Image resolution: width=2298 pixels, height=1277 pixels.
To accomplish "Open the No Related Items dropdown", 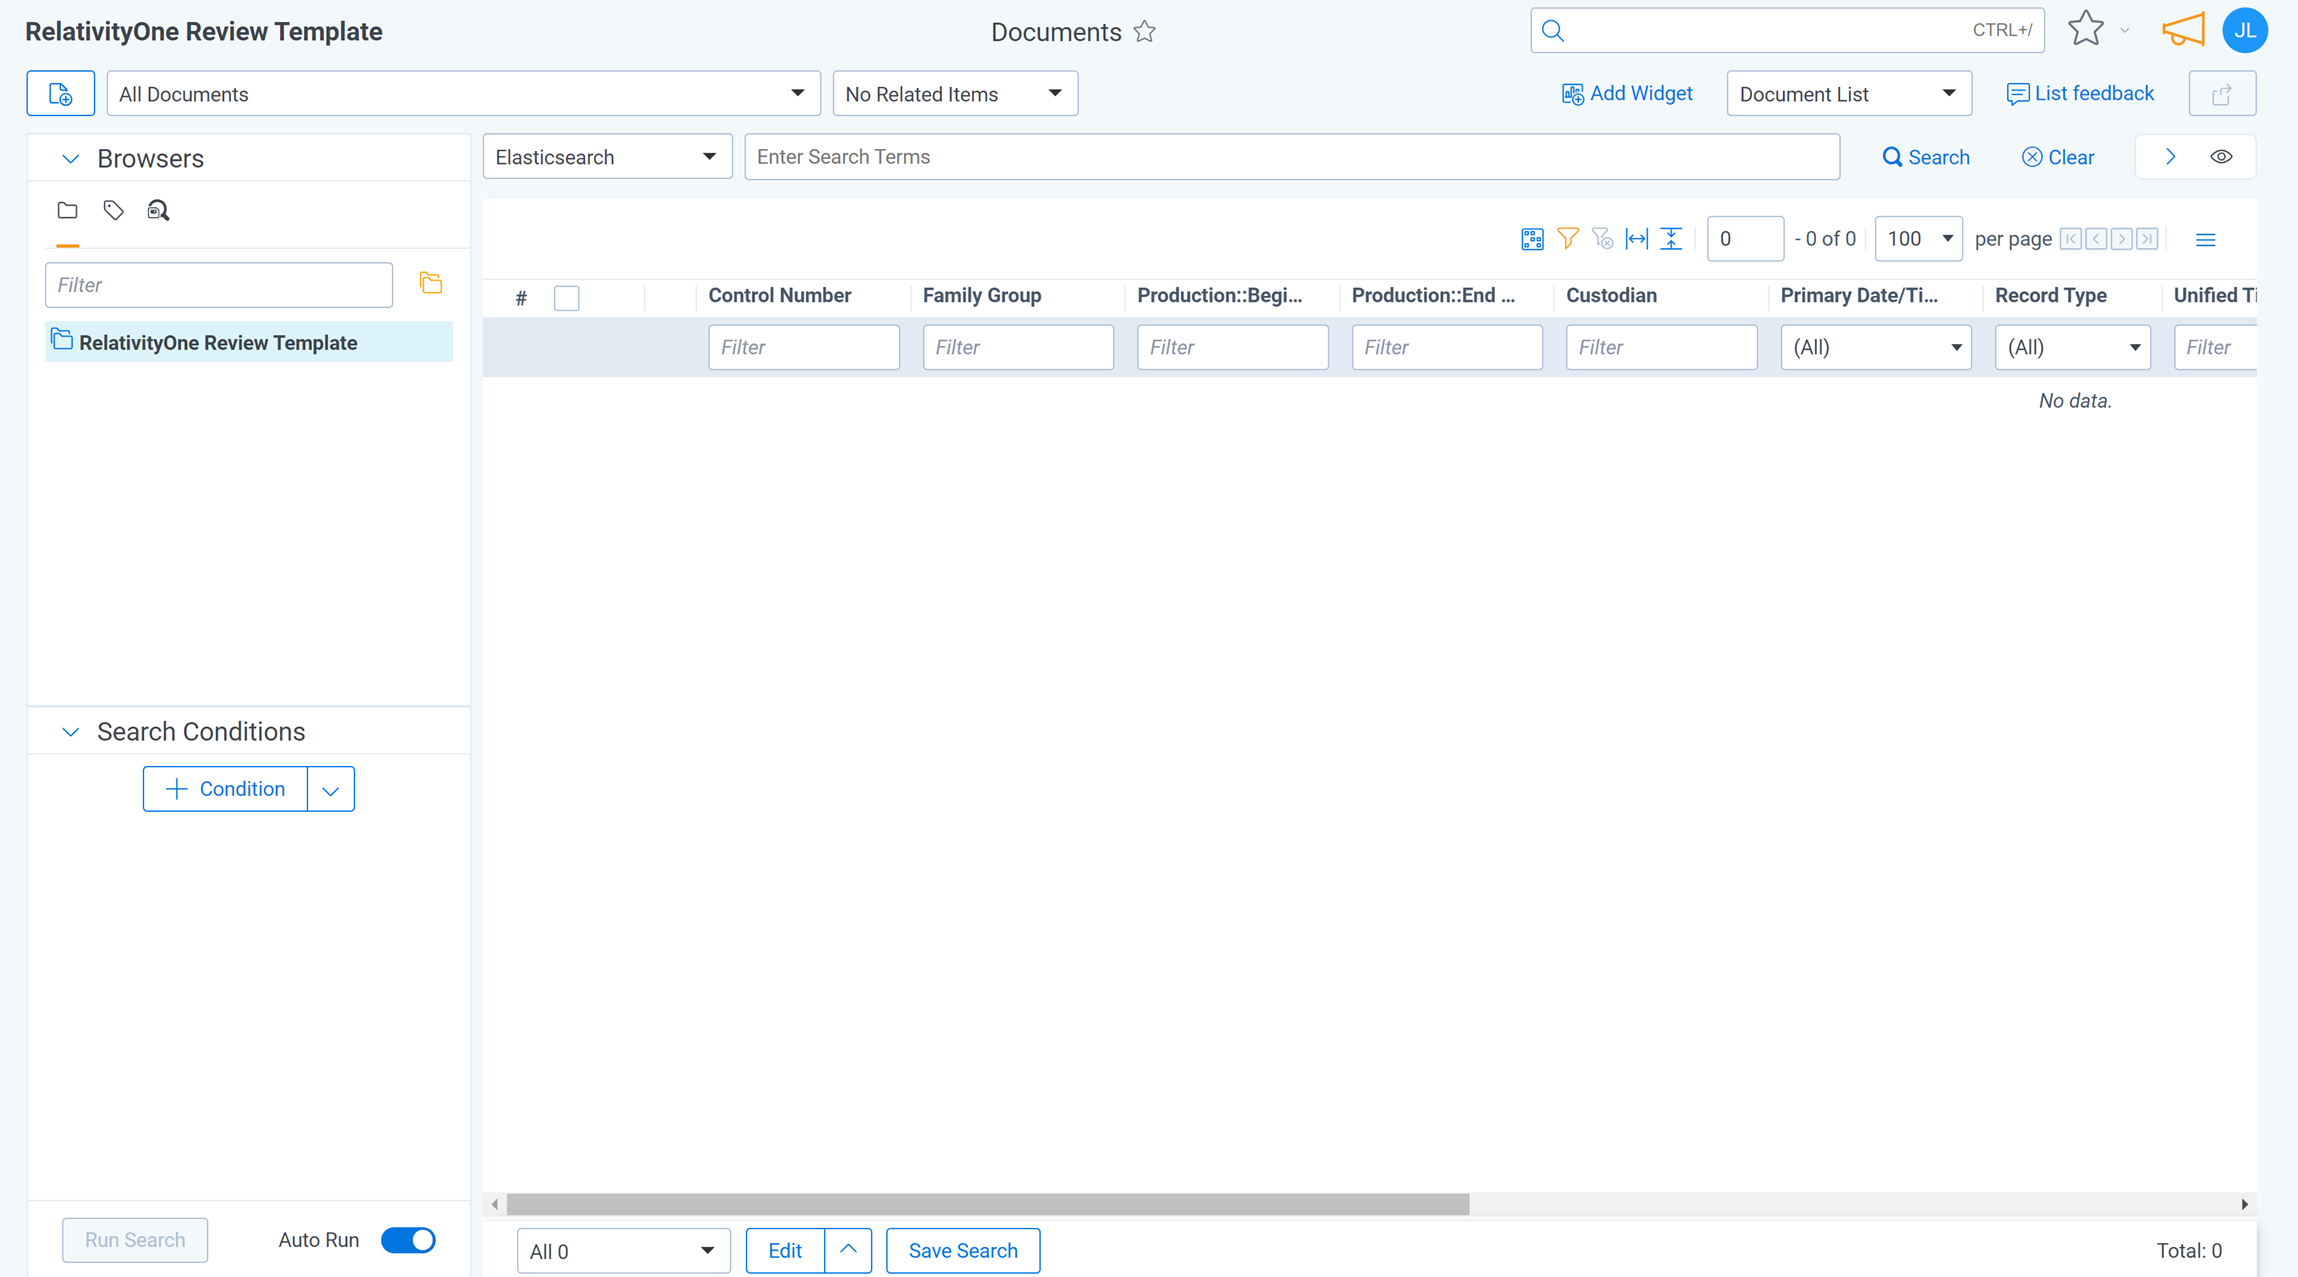I will point(955,94).
